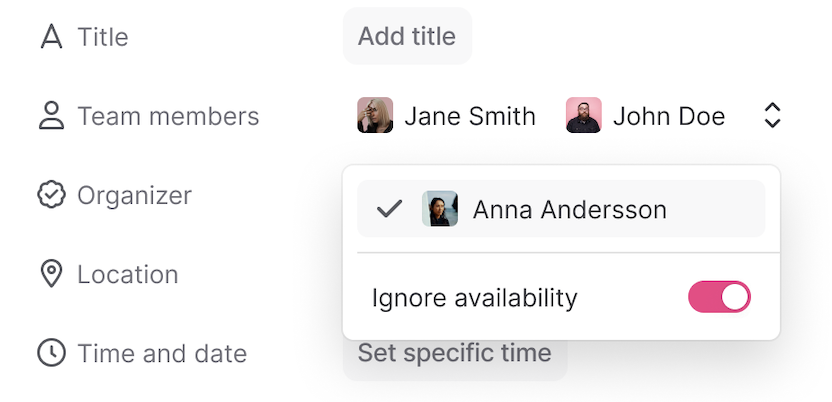The height and width of the screenshot is (402, 832).
Task: Click Anna Andersson's avatar photo
Action: (x=440, y=209)
